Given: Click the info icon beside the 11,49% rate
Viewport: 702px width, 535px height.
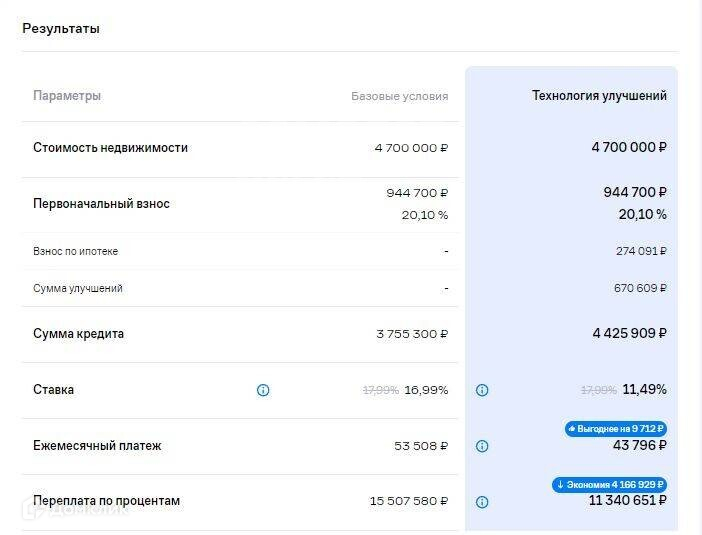Looking at the screenshot, I should 482,390.
